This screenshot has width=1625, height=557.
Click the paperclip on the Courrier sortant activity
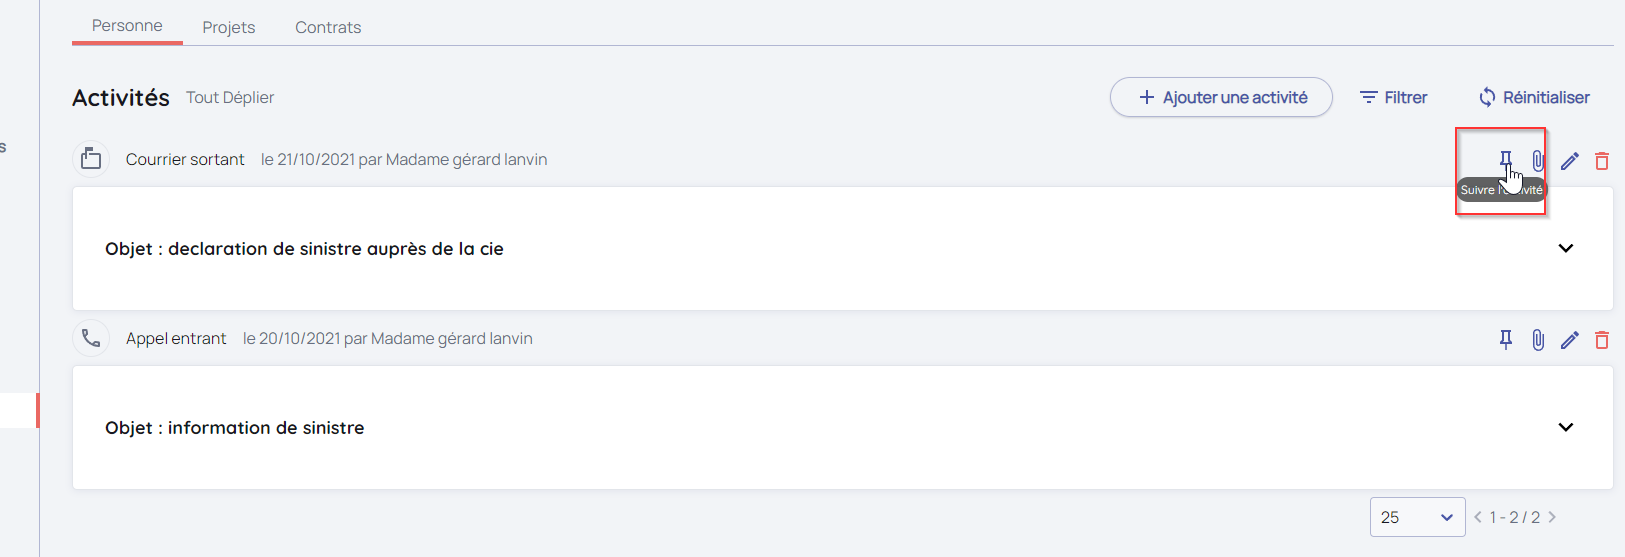(1538, 160)
